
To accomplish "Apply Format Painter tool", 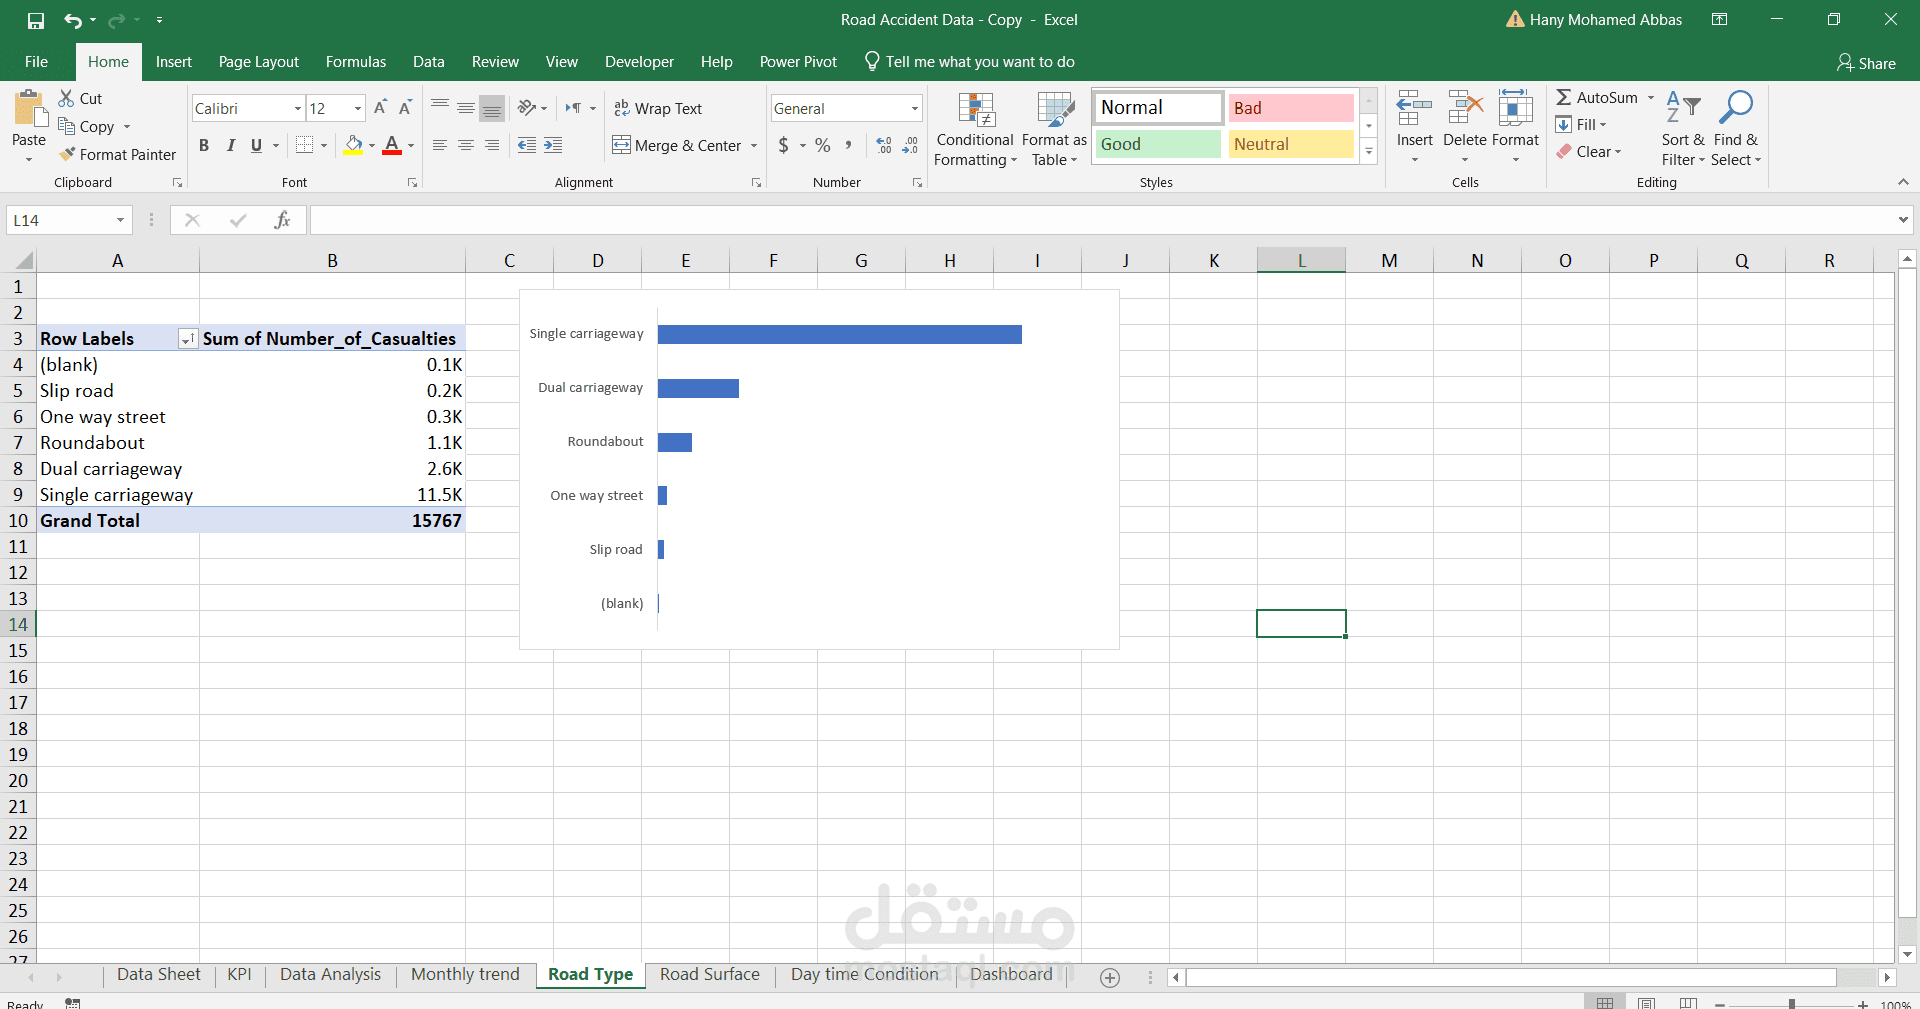I will 117,154.
